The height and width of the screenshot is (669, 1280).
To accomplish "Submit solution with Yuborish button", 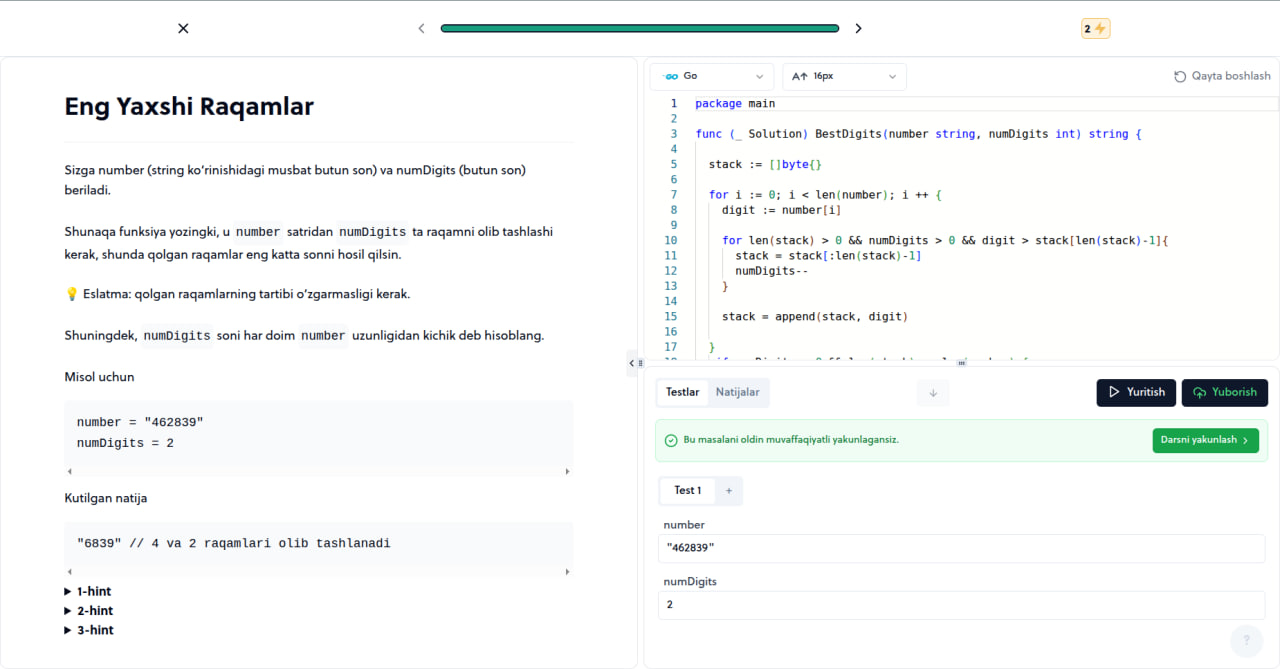I will point(1225,392).
